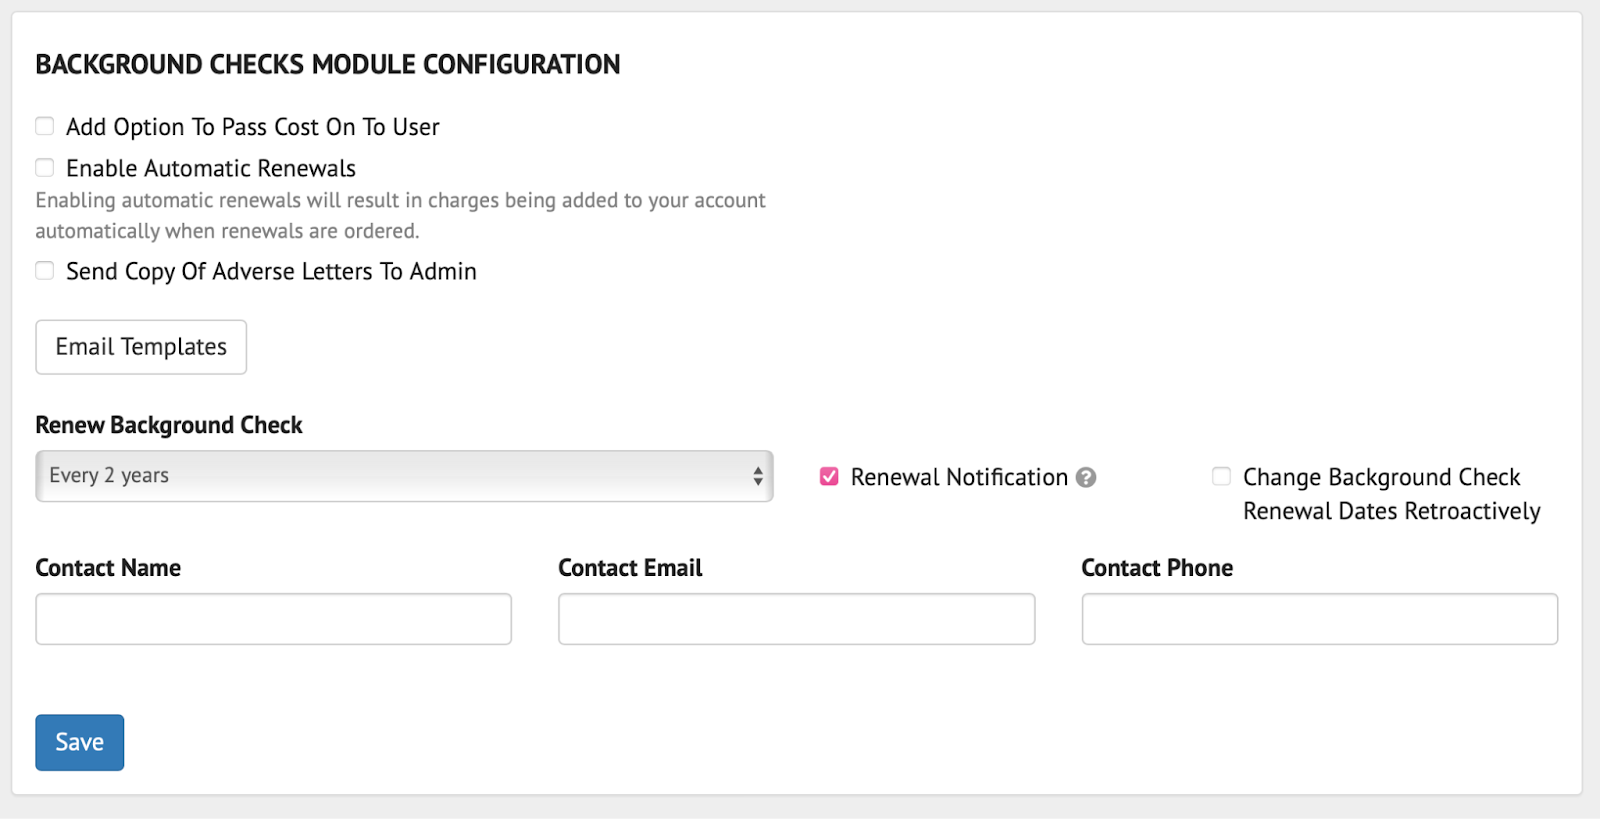
Task: Toggle Change Background Check Renewal Dates Retroactively checkbox
Action: [x=1221, y=476]
